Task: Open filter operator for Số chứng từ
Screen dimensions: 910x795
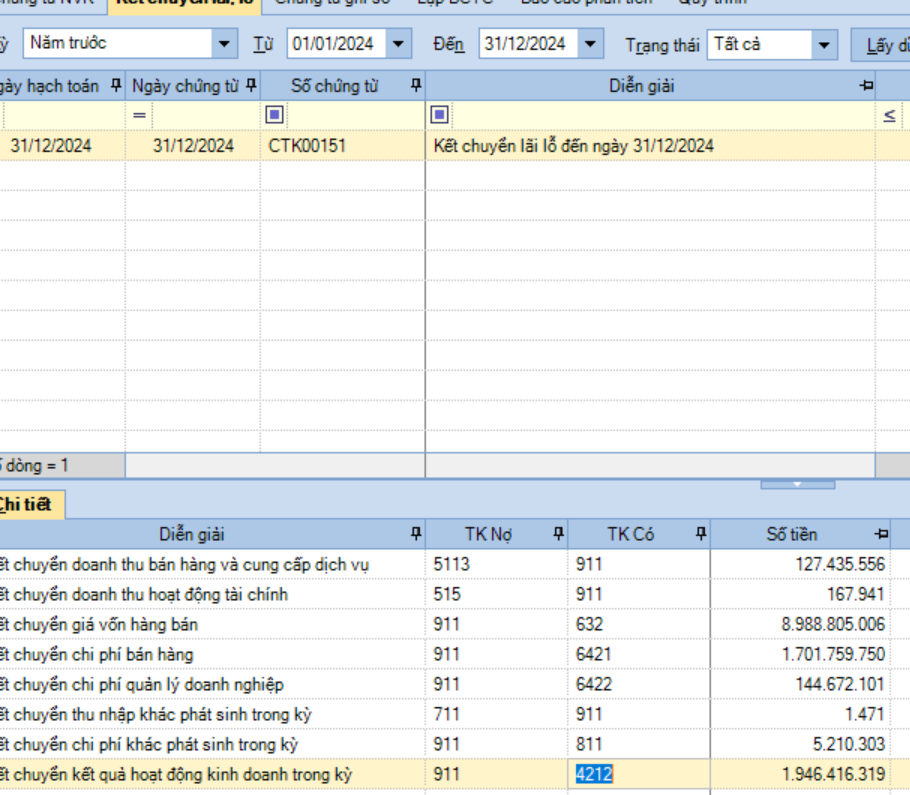Action: pos(274,116)
